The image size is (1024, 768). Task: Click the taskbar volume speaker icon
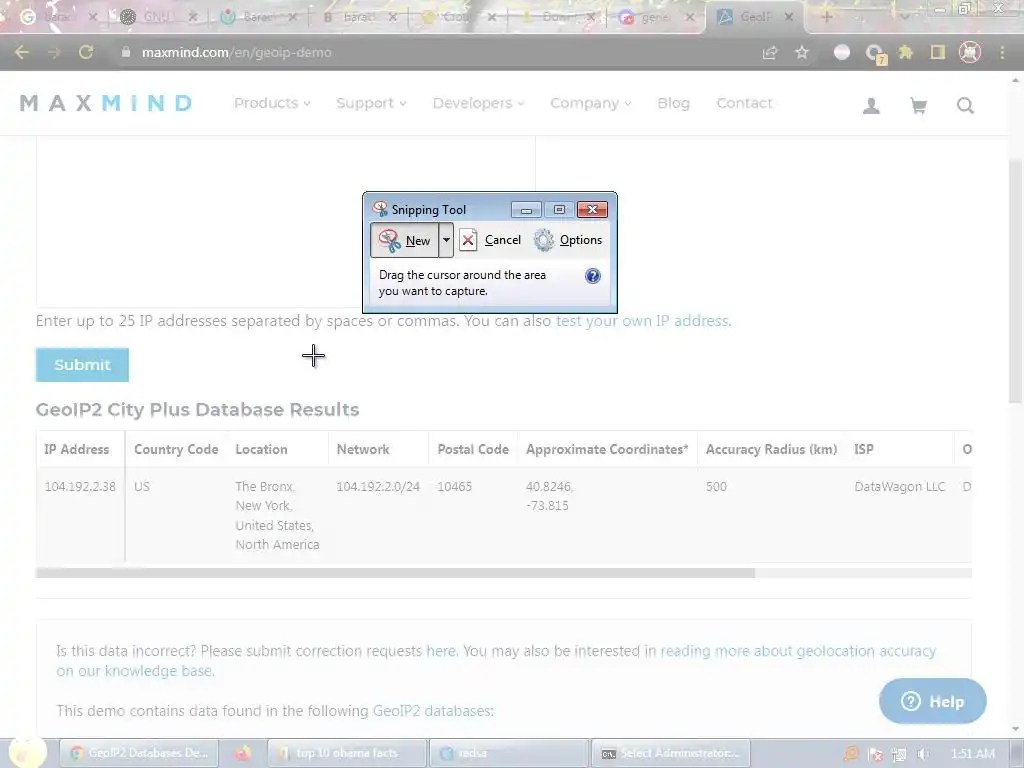[922, 754]
